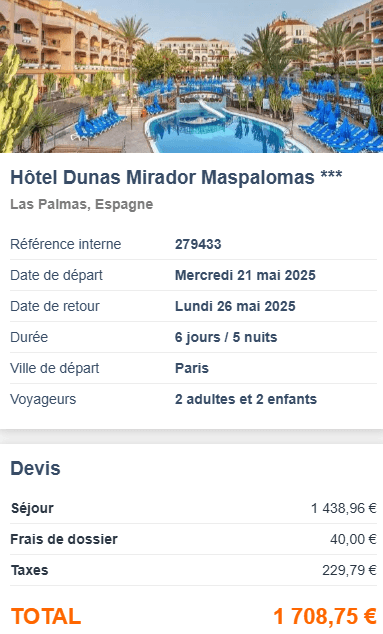The image size is (383, 634).
Task: Click the internal reference number 279433
Action: 198,244
